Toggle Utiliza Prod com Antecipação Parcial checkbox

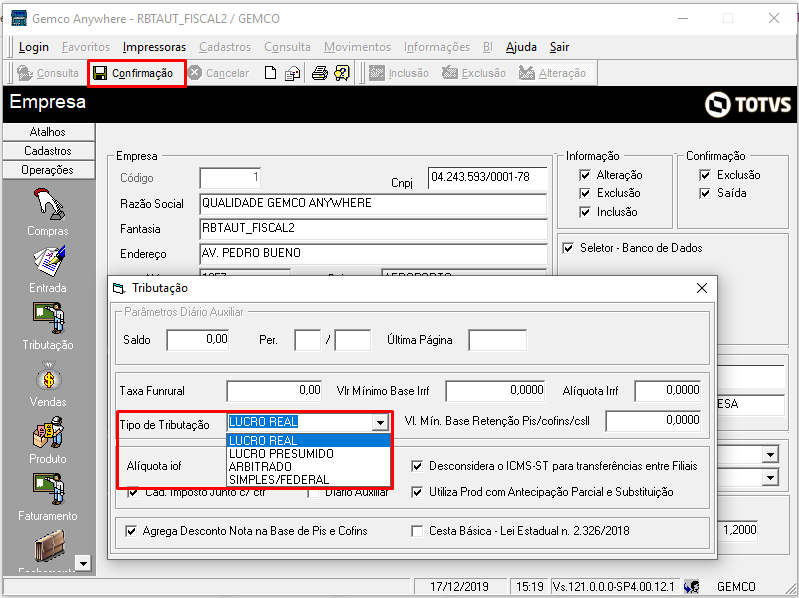(417, 492)
